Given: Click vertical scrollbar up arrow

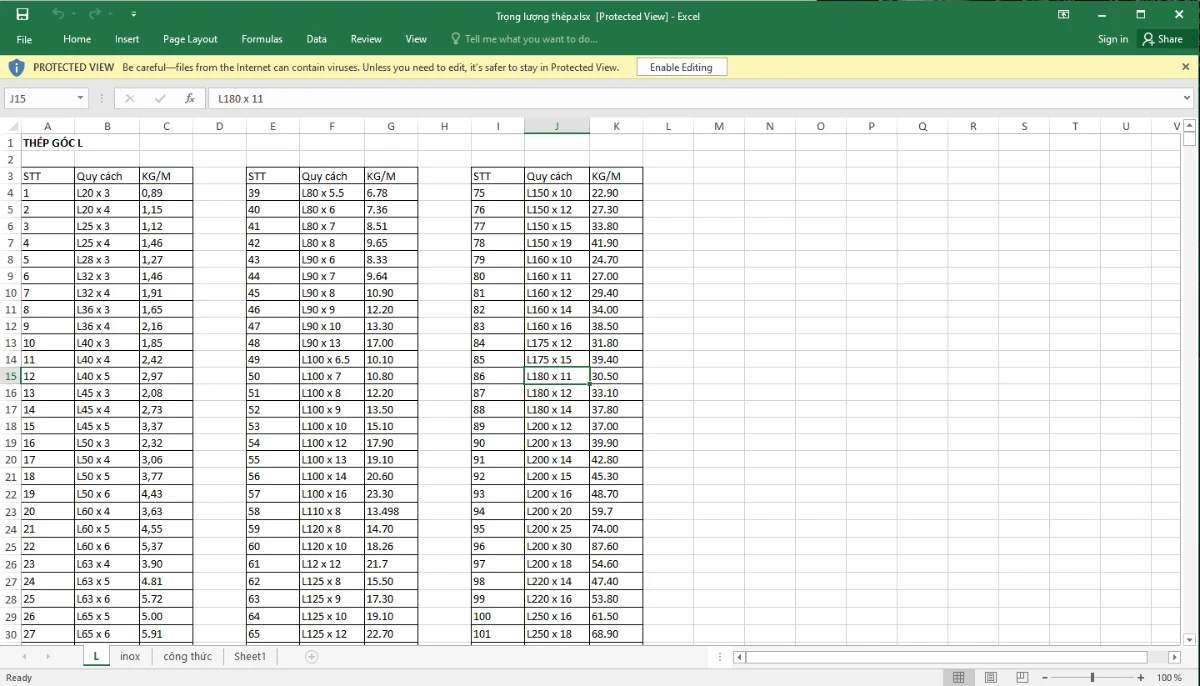Looking at the screenshot, I should click(1189, 126).
